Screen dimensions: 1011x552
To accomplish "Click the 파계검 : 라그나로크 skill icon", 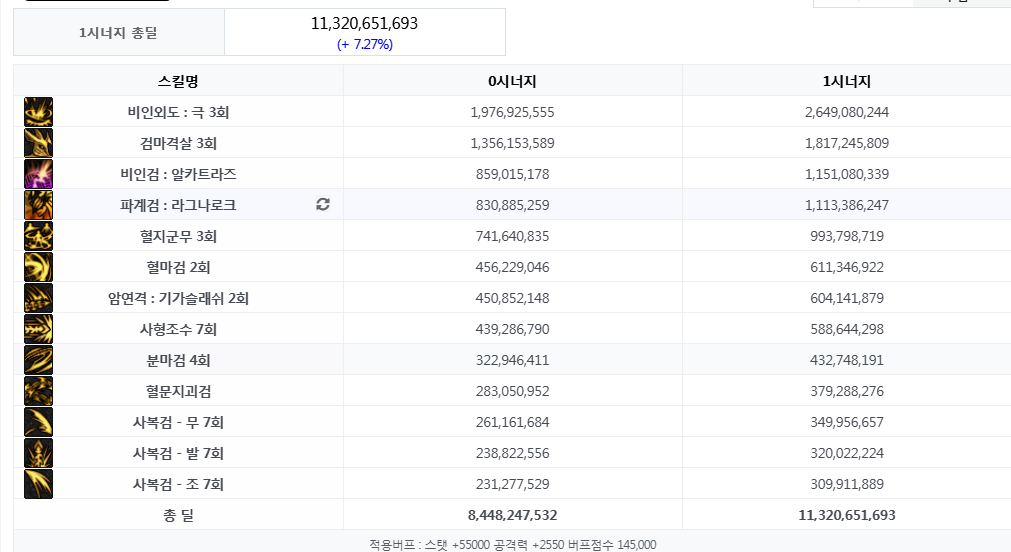I will coord(39,205).
